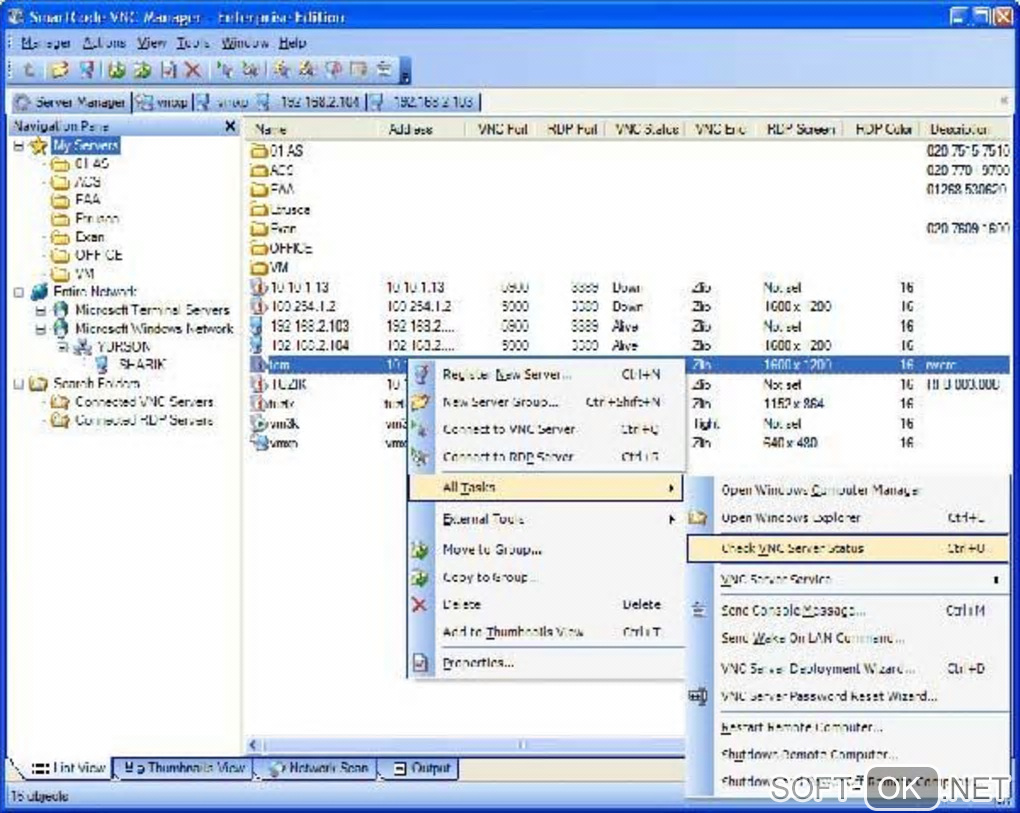Viewport: 1020px width, 813px height.
Task: Choose VNC Server Deployment Wizard
Action: pos(848,669)
